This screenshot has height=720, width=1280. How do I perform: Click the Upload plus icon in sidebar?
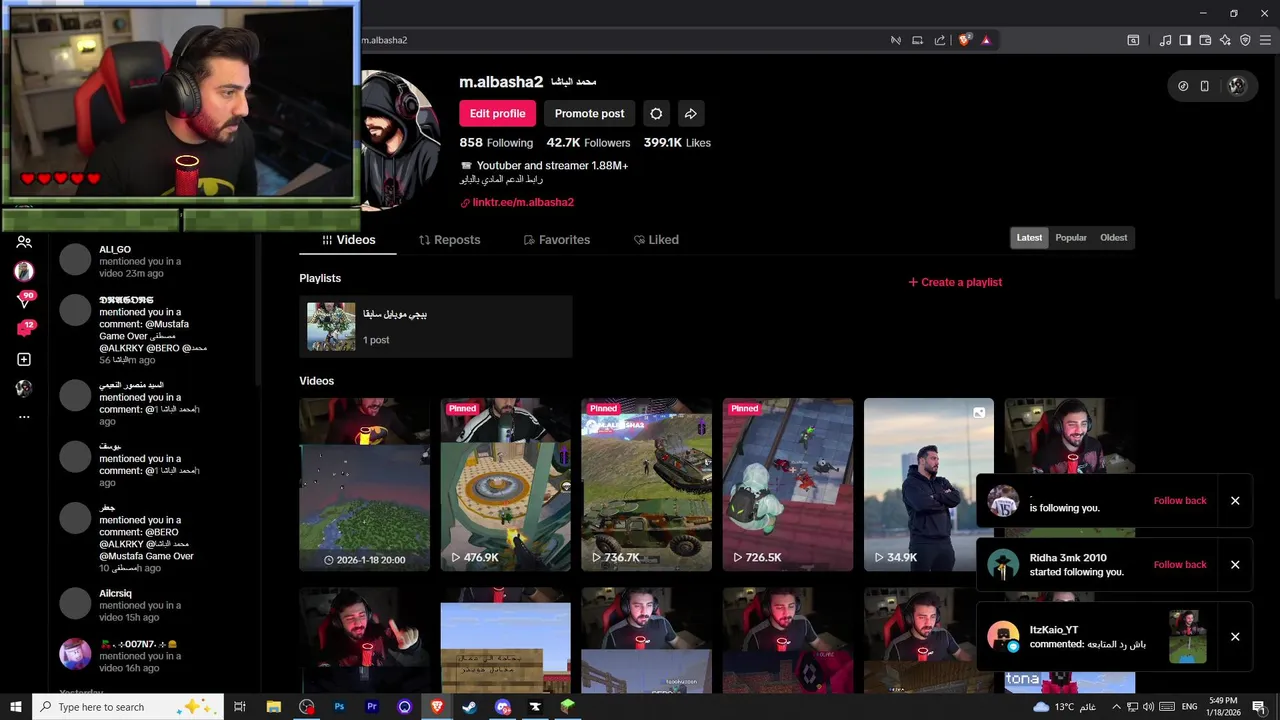[24, 359]
